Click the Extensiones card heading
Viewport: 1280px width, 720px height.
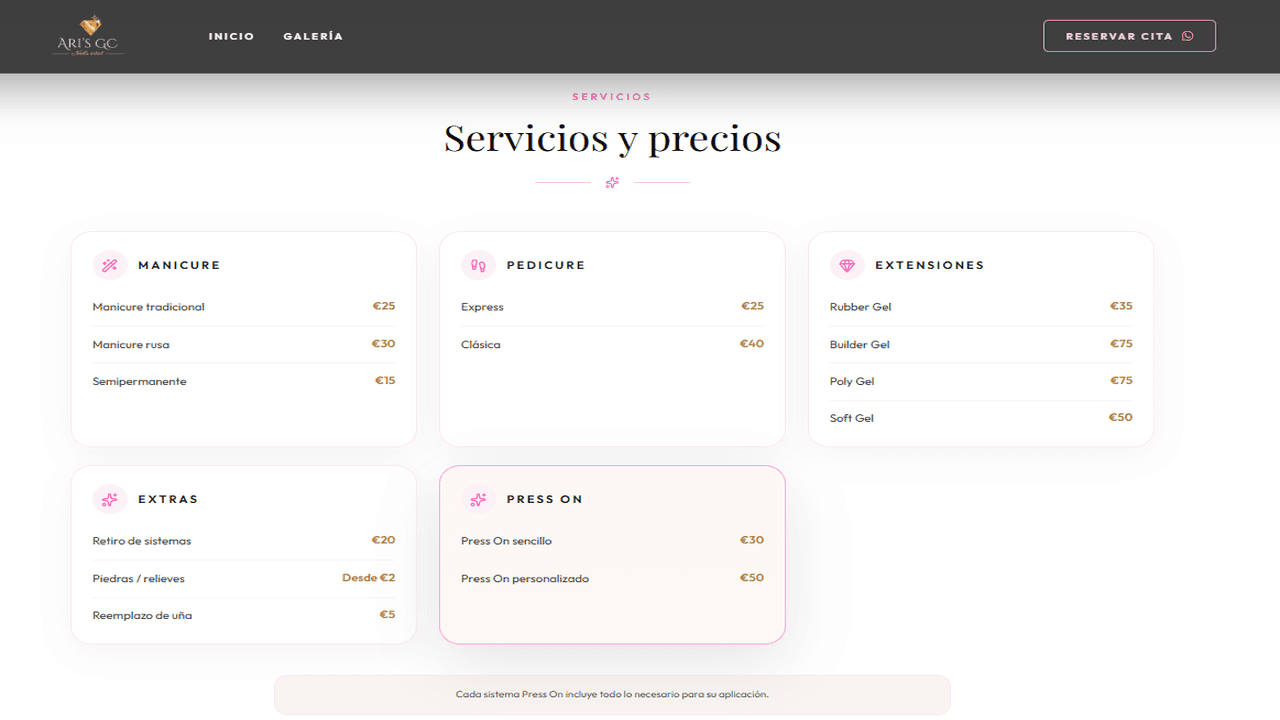point(930,265)
